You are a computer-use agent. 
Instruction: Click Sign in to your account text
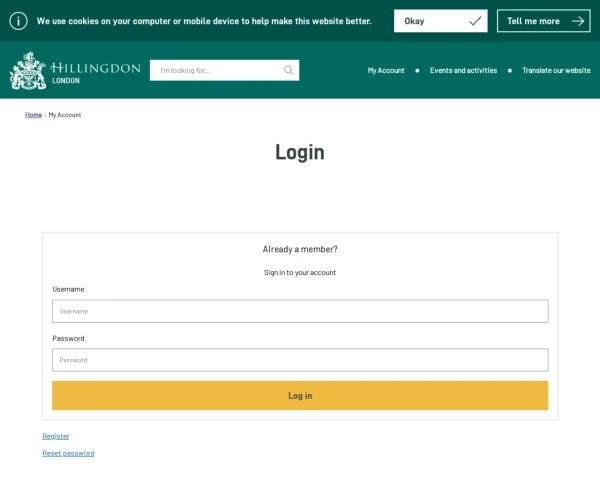pyautogui.click(x=300, y=273)
